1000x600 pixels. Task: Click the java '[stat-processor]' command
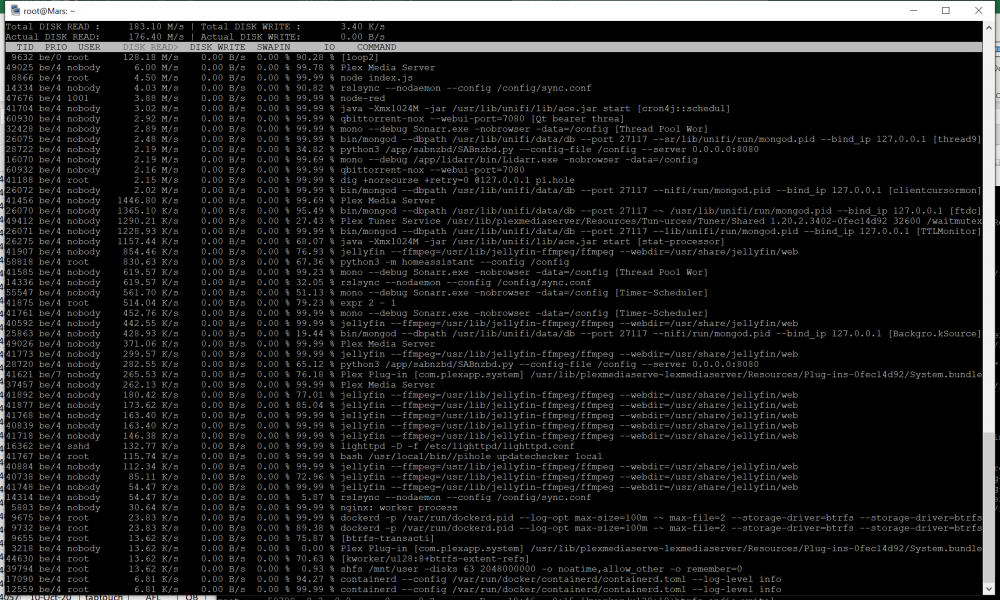[533, 241]
